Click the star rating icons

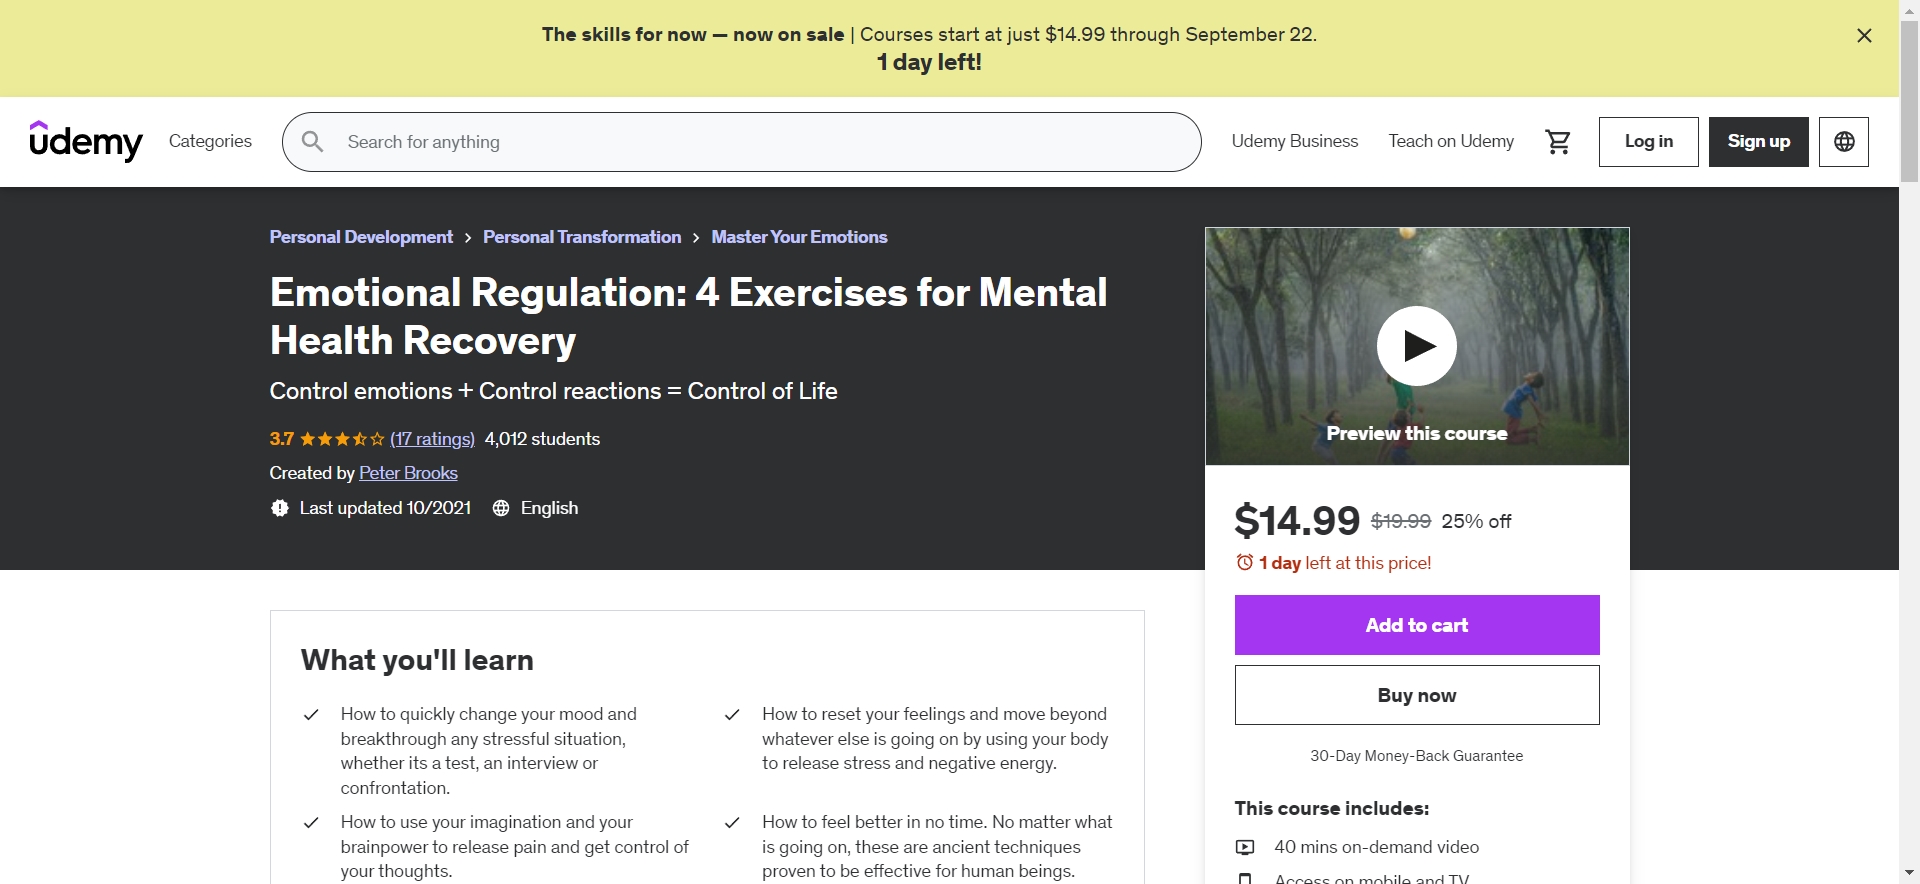coord(342,439)
